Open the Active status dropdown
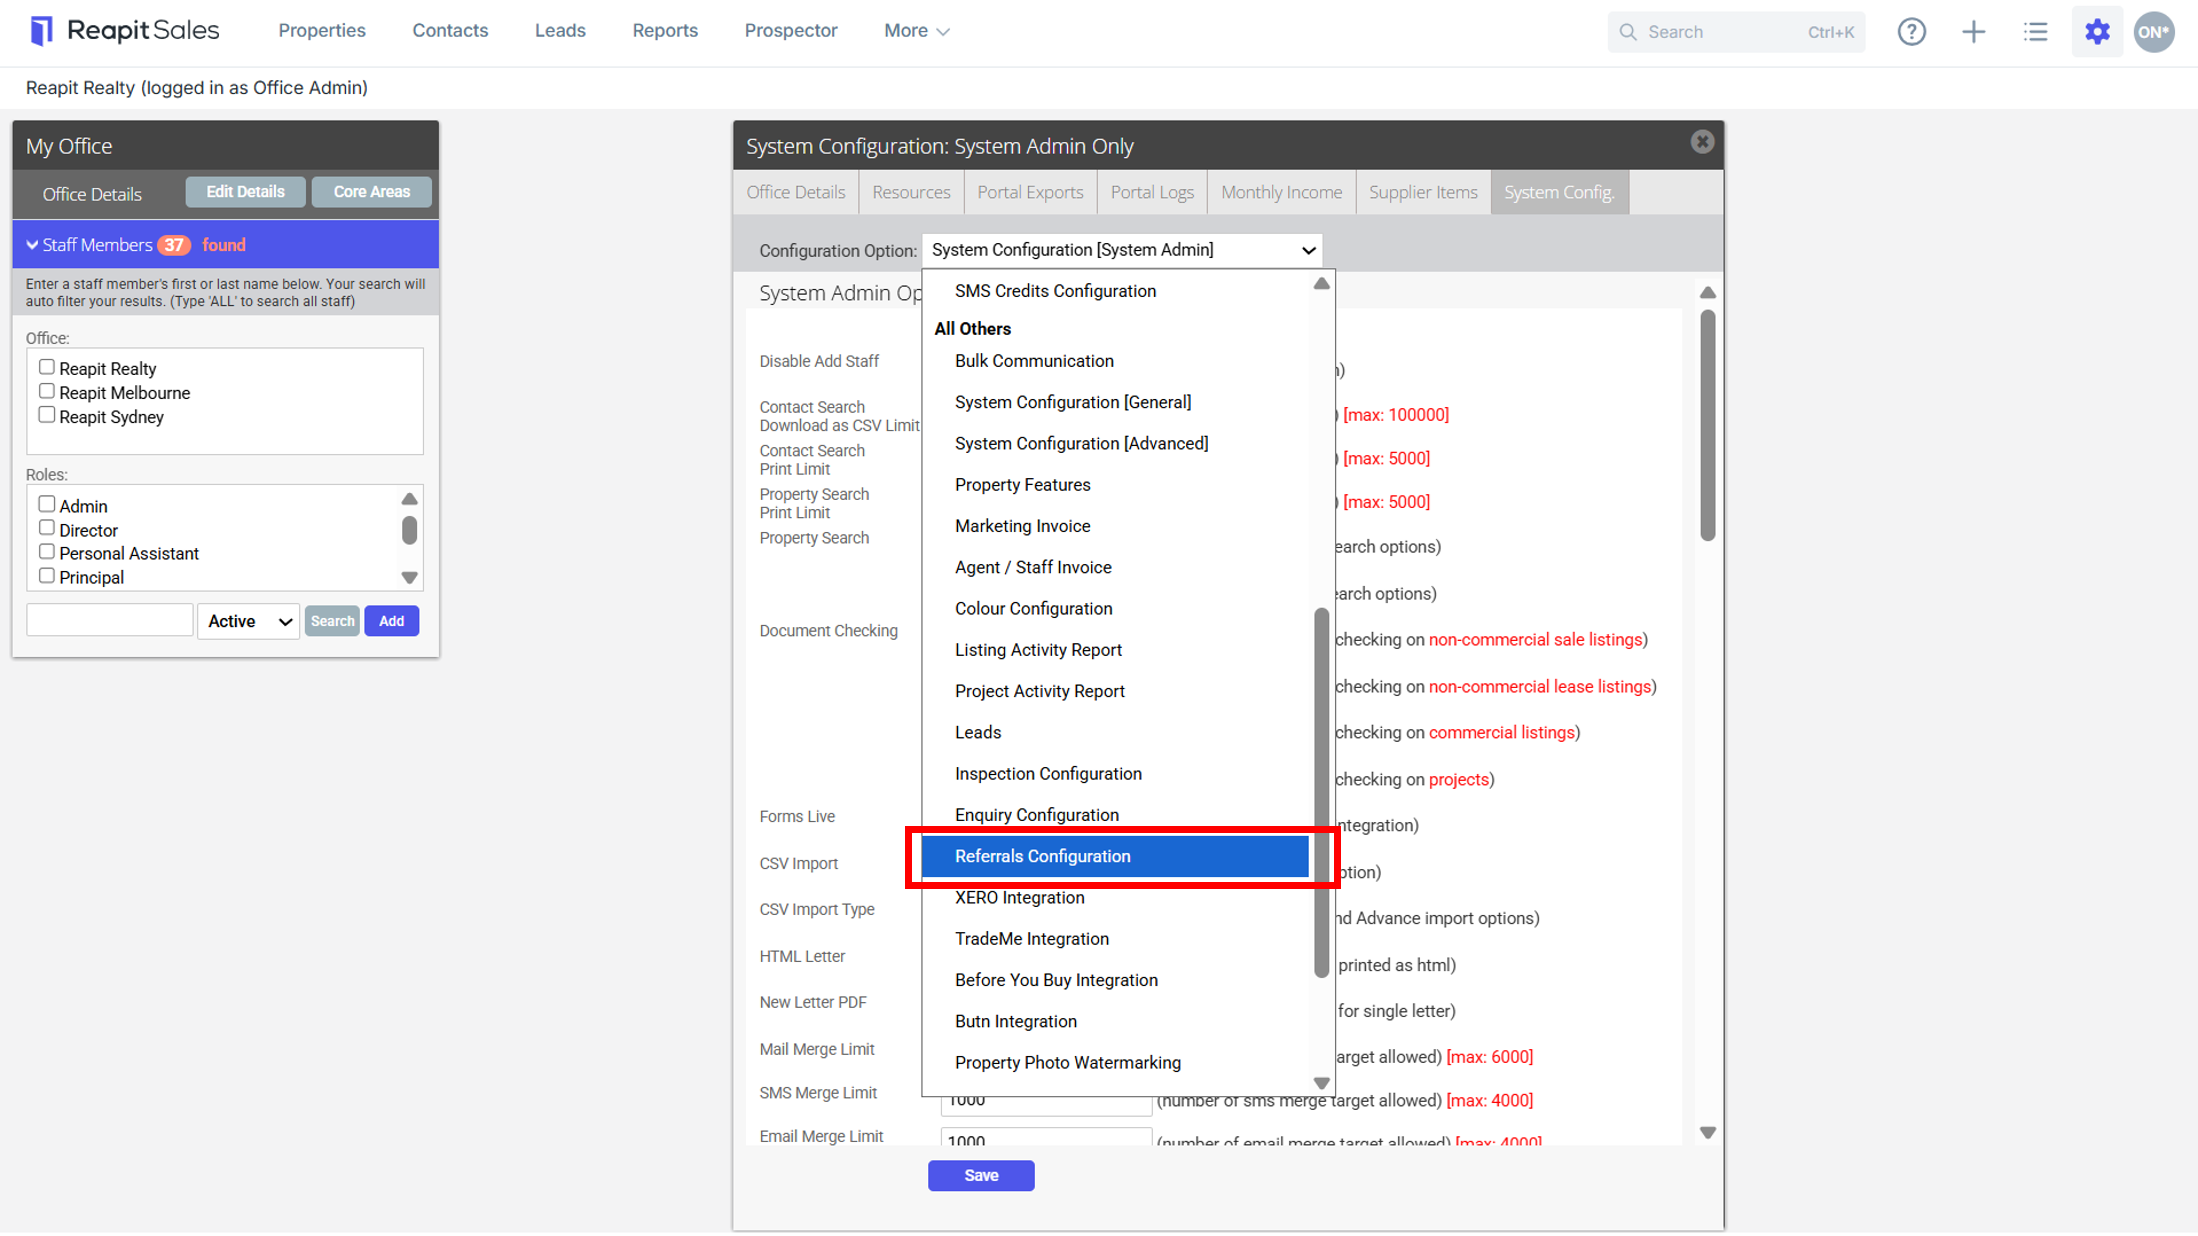The image size is (2198, 1236). click(x=248, y=621)
